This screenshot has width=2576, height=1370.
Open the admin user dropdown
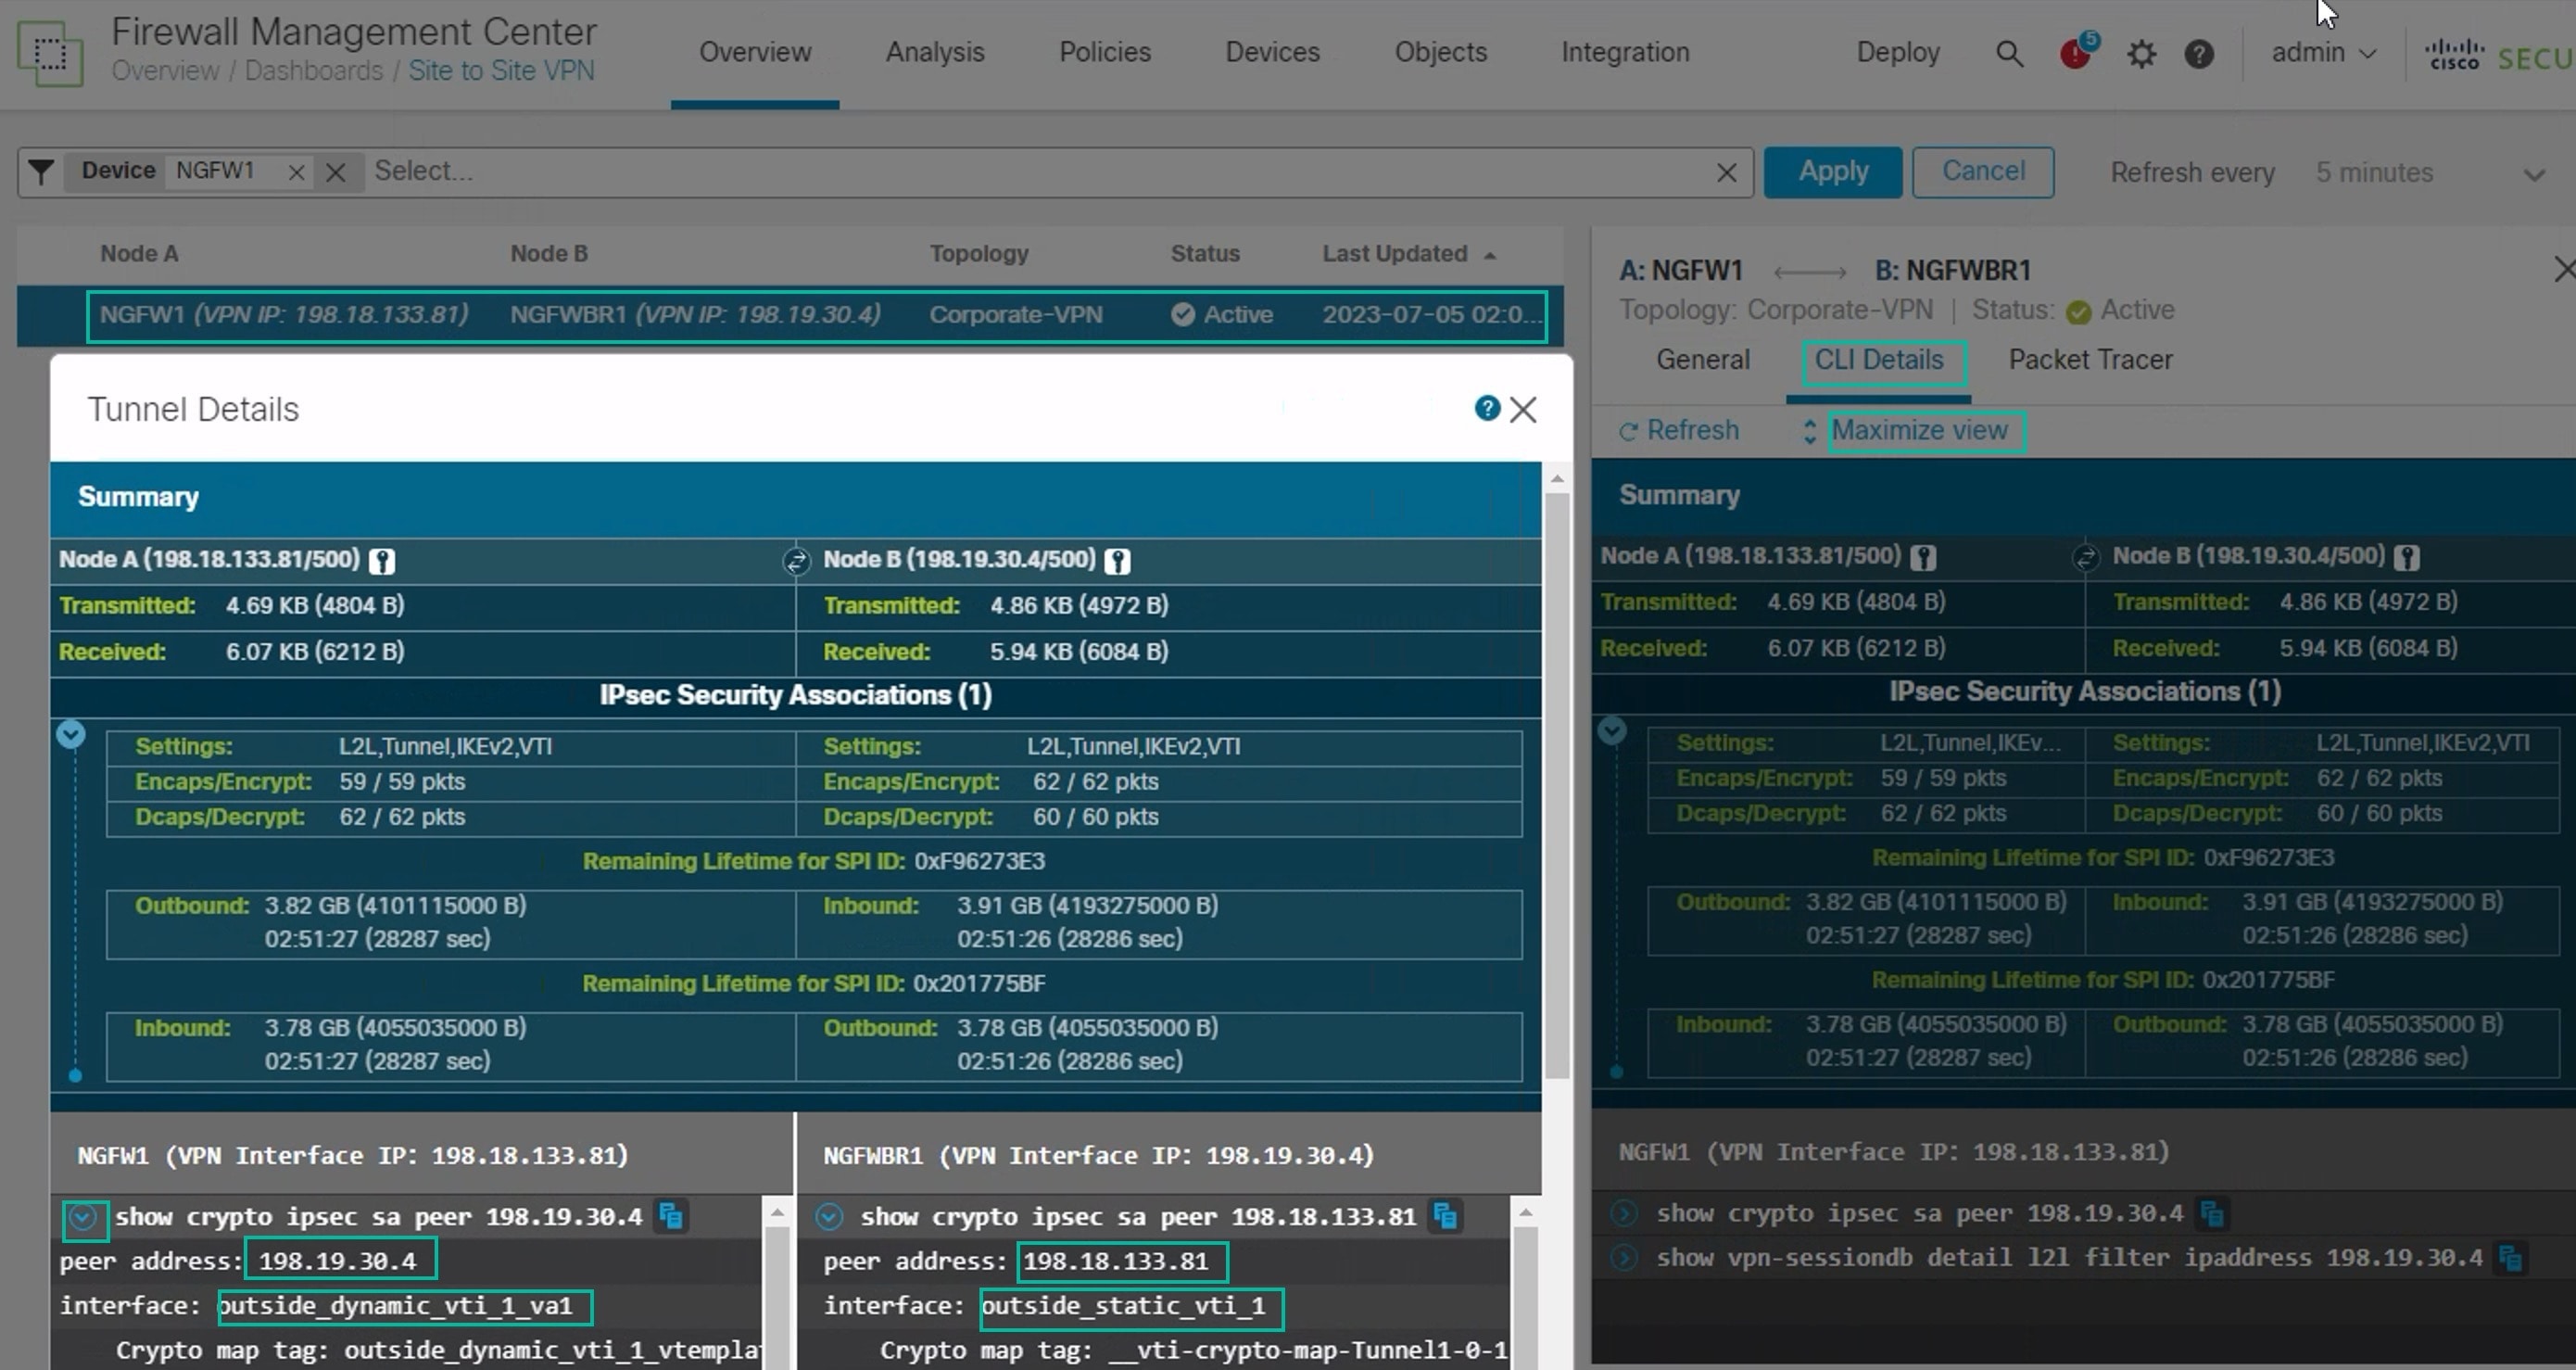[x=2323, y=53]
